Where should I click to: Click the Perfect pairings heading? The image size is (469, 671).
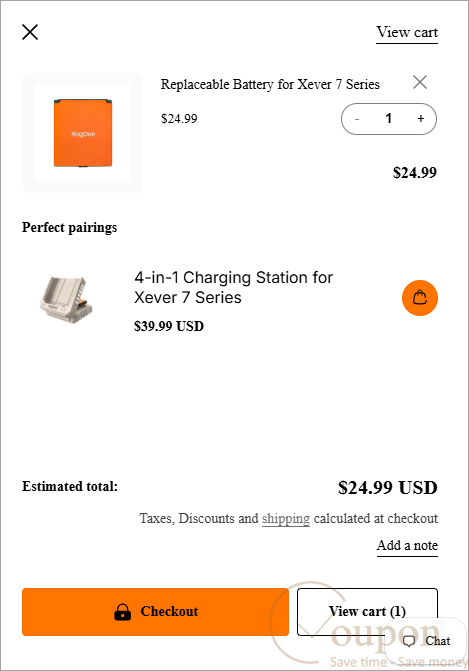[70, 228]
